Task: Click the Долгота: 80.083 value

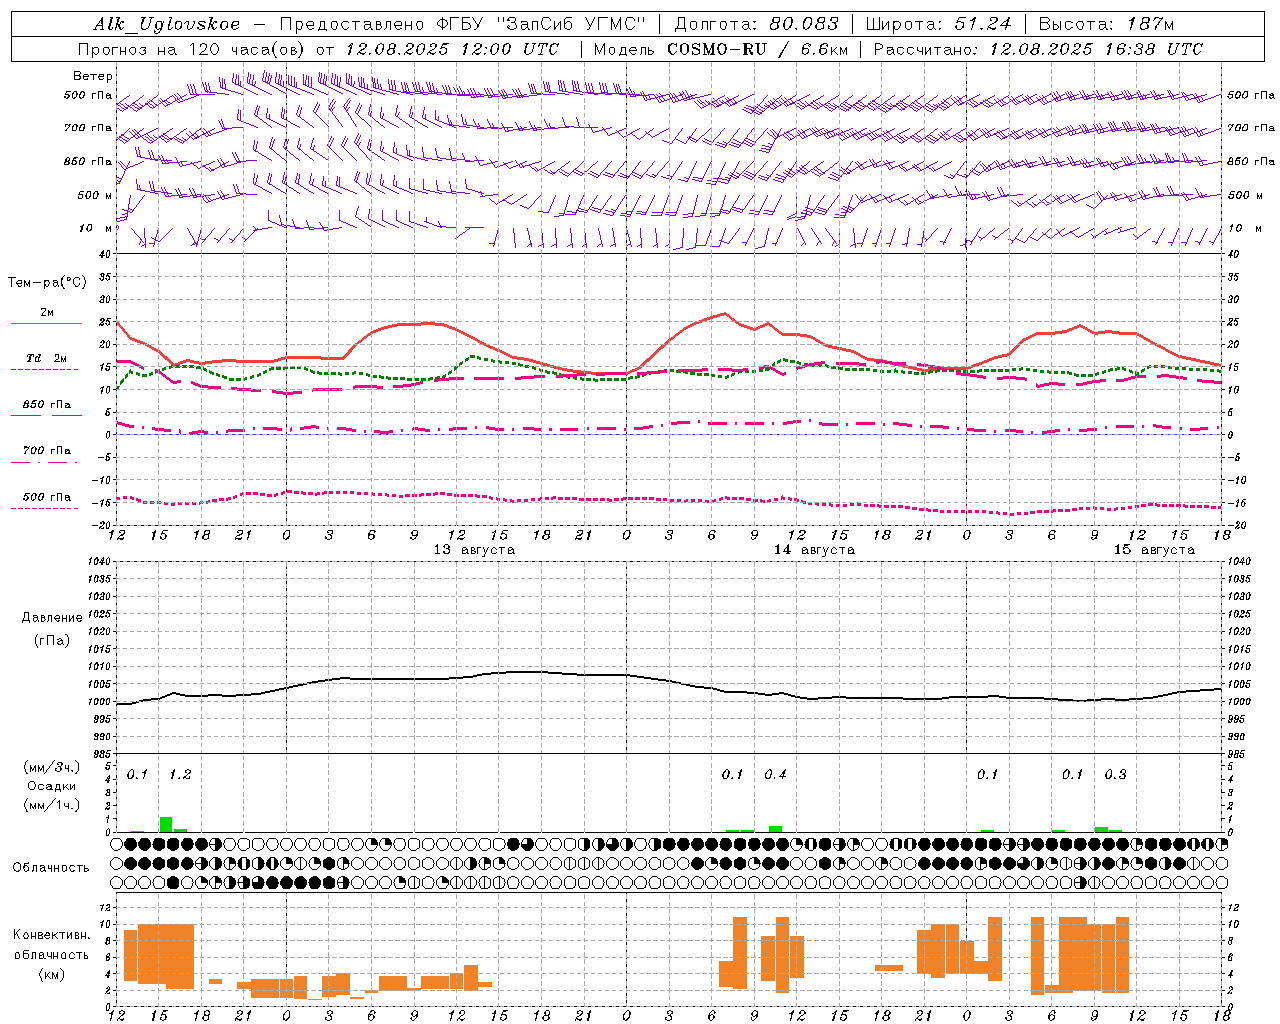Action: coord(757,24)
